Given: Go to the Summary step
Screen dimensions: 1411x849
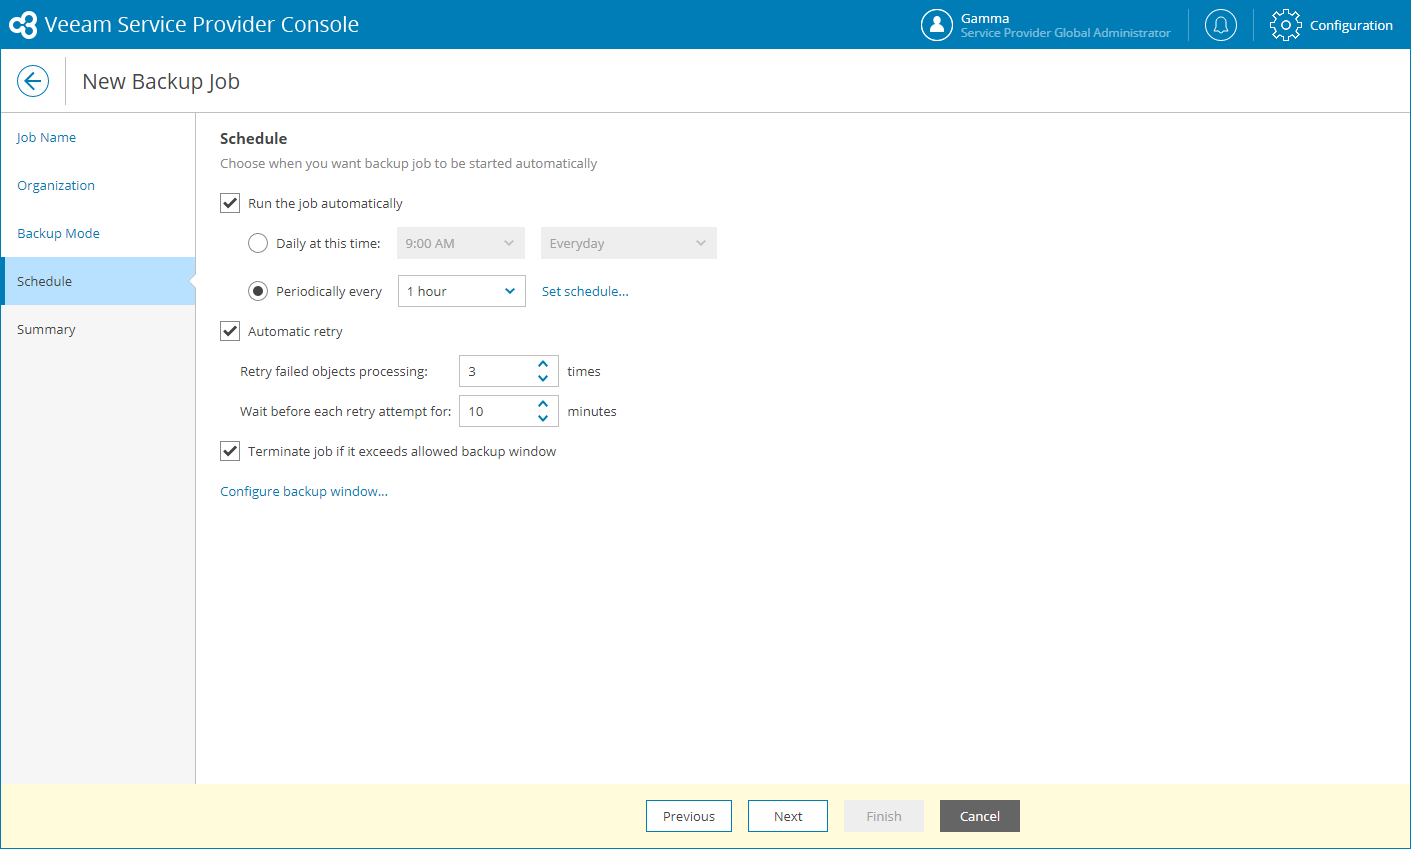Looking at the screenshot, I should pos(46,329).
